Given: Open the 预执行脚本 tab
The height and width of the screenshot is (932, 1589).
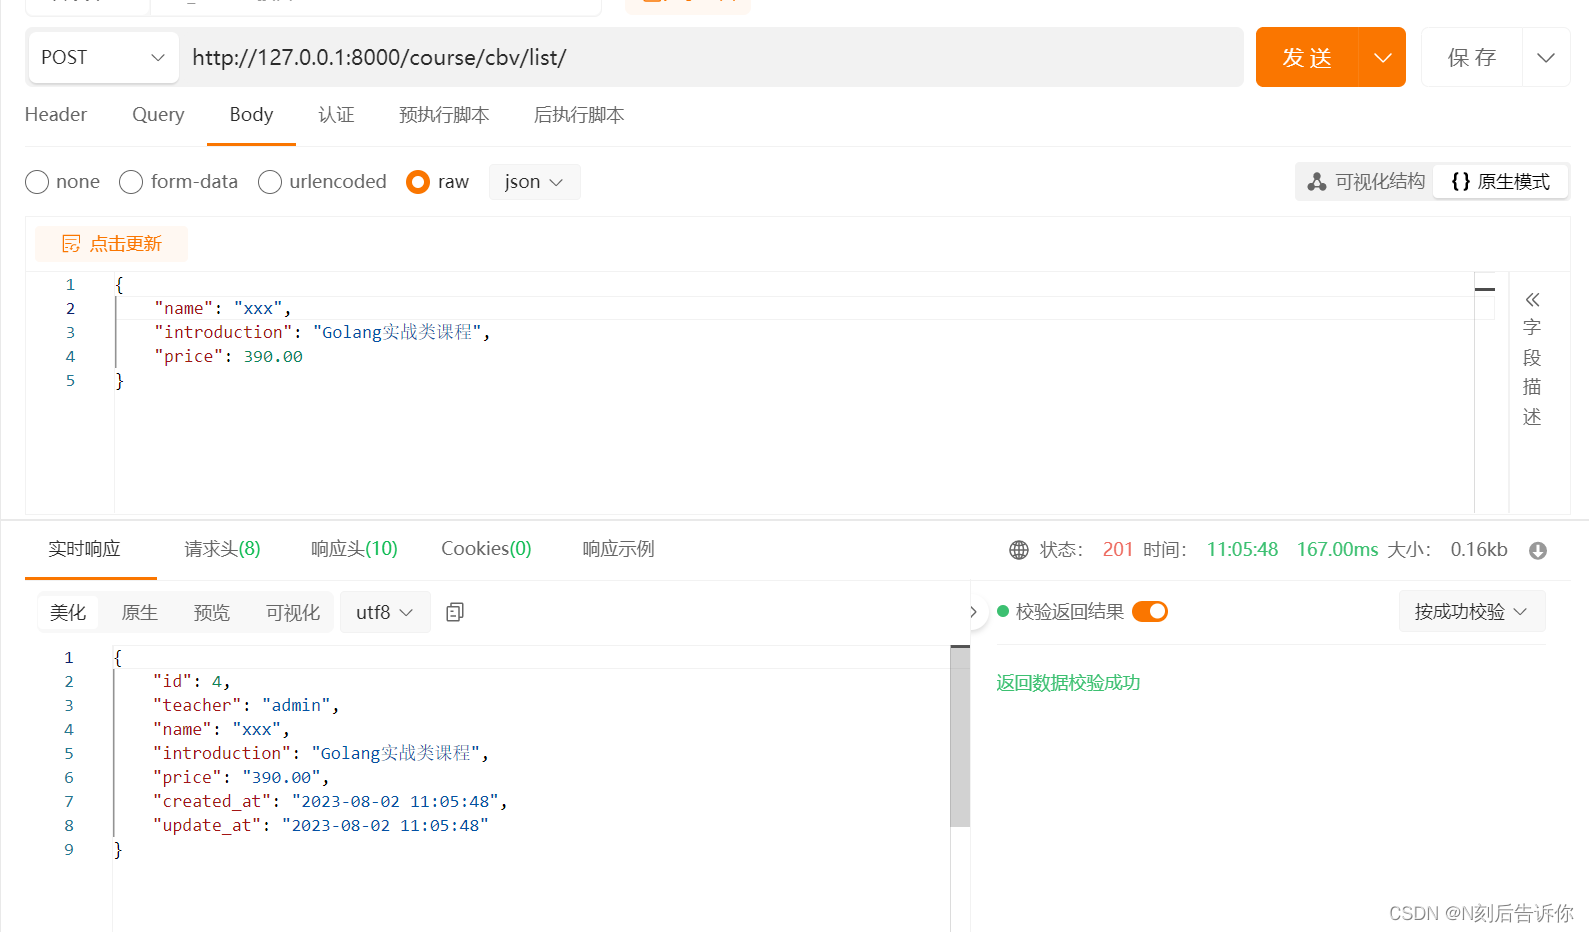Looking at the screenshot, I should 444,115.
